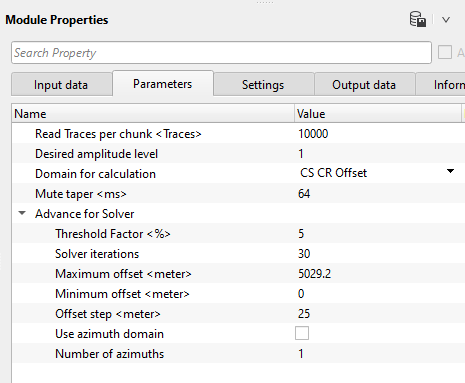
Task: Click the Offset step <meter> row label
Action: tap(108, 314)
